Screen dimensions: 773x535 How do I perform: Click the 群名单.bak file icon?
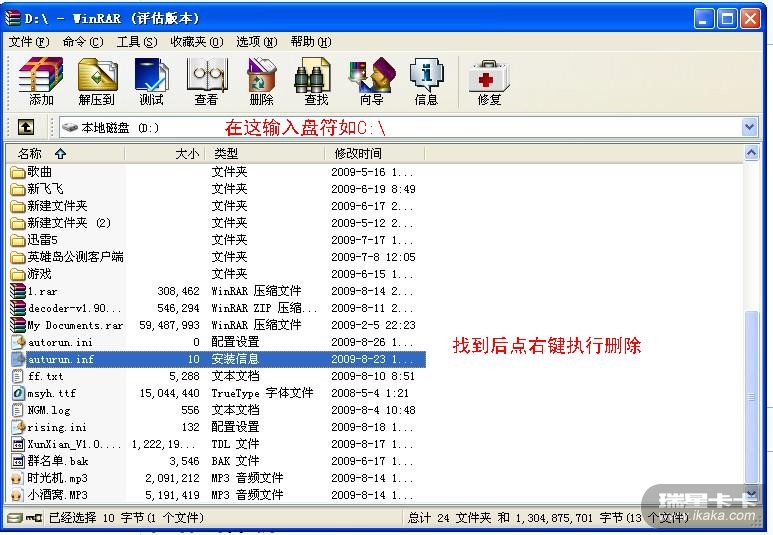click(x=18, y=461)
